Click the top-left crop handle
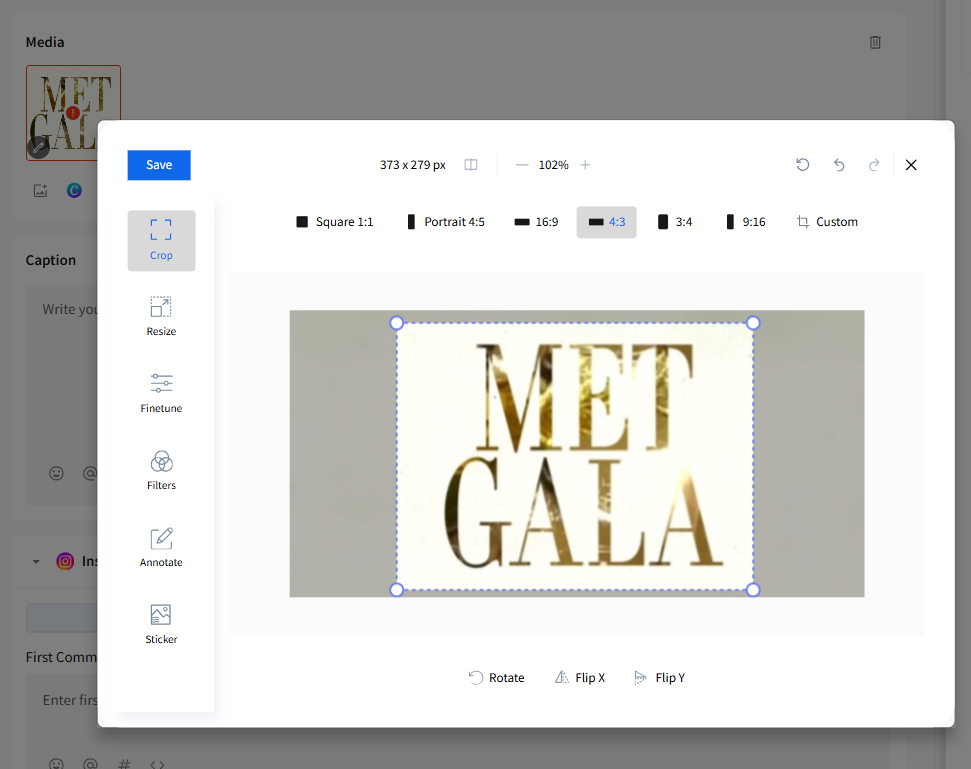 [x=397, y=323]
